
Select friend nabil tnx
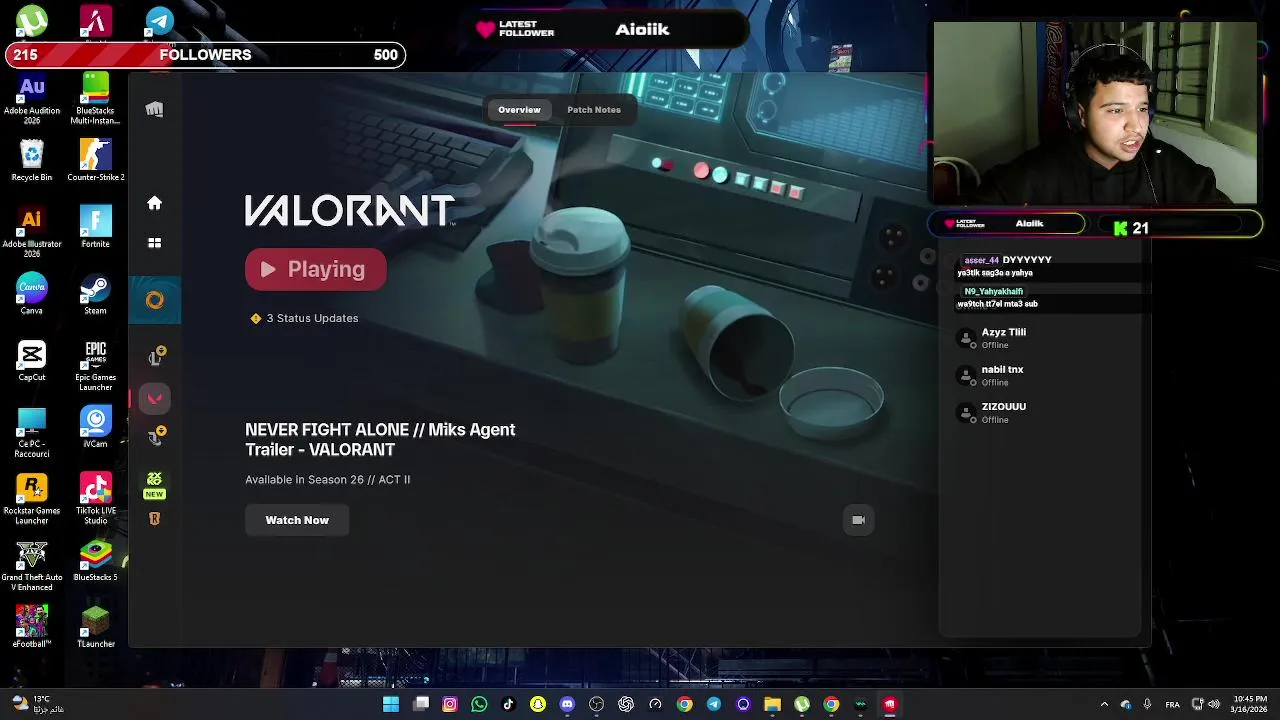1040,375
